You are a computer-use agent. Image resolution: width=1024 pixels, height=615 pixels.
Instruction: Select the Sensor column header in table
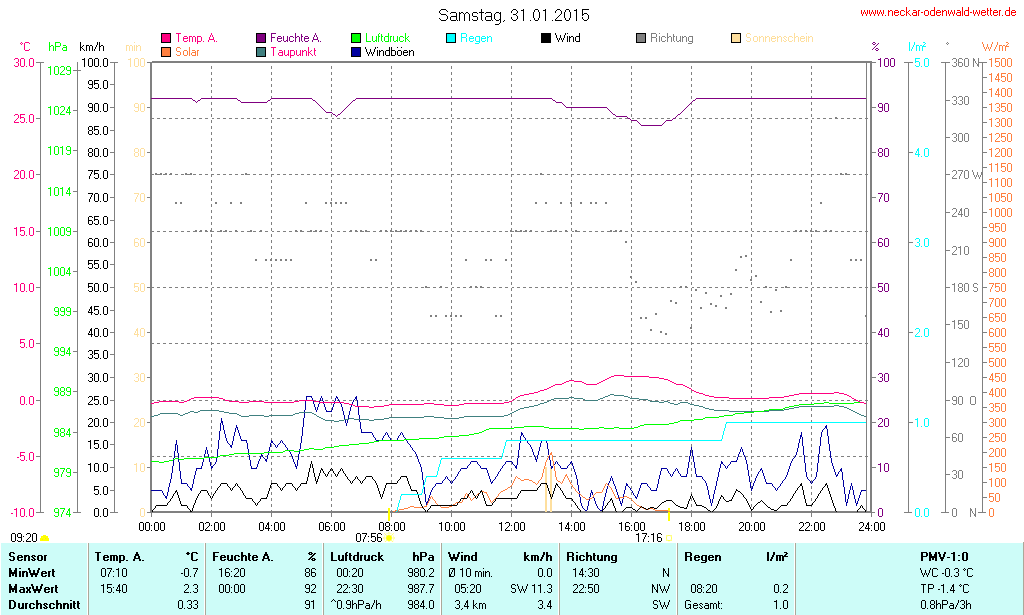coord(26,556)
